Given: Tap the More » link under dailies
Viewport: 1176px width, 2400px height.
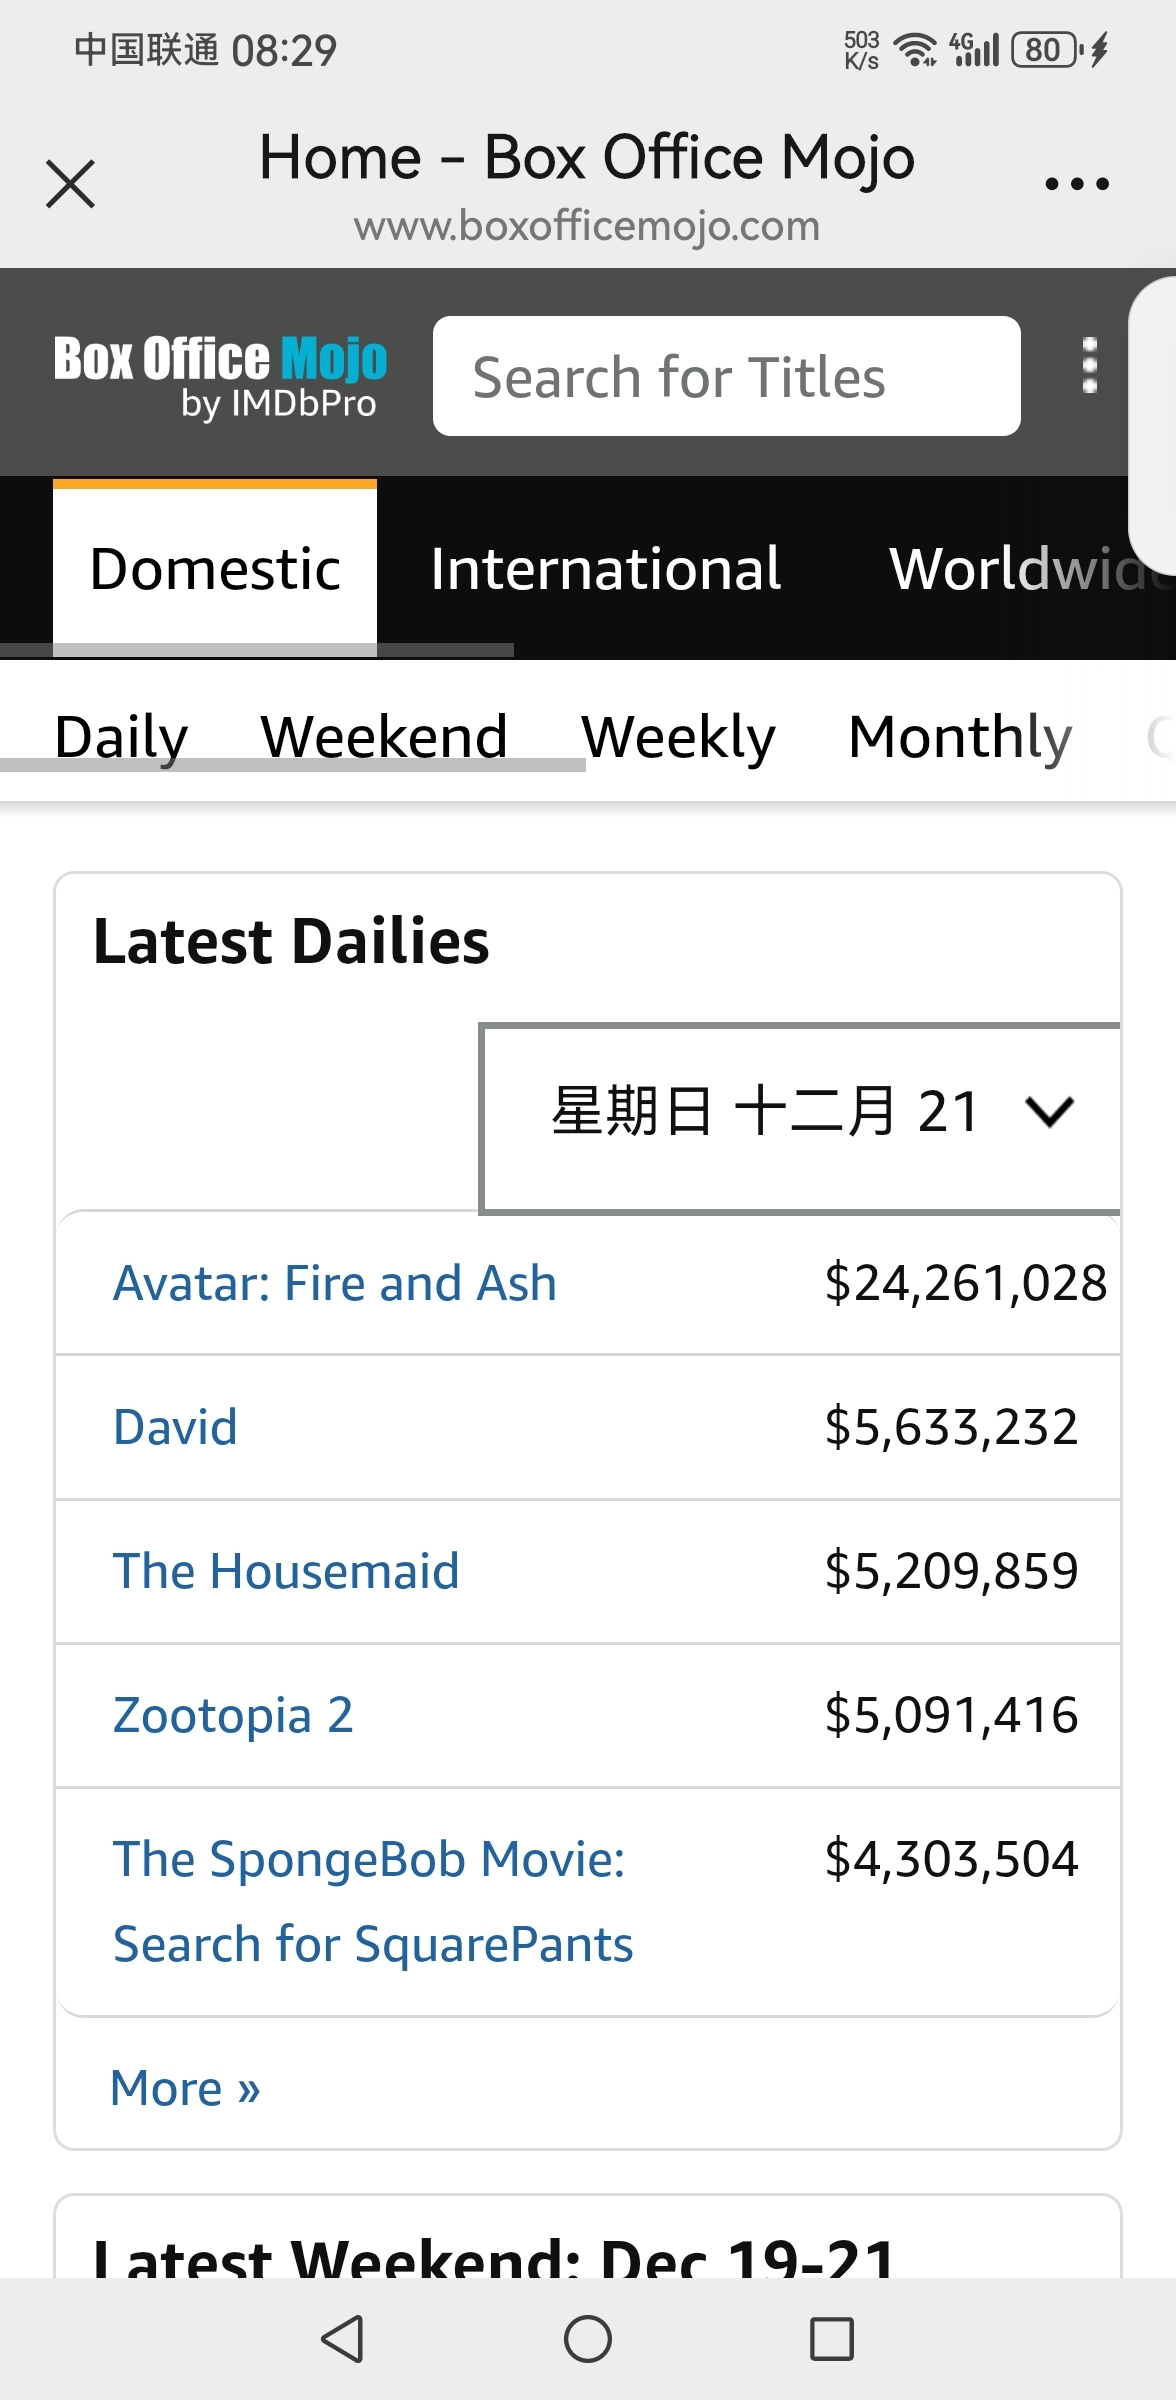Looking at the screenshot, I should tap(186, 2088).
